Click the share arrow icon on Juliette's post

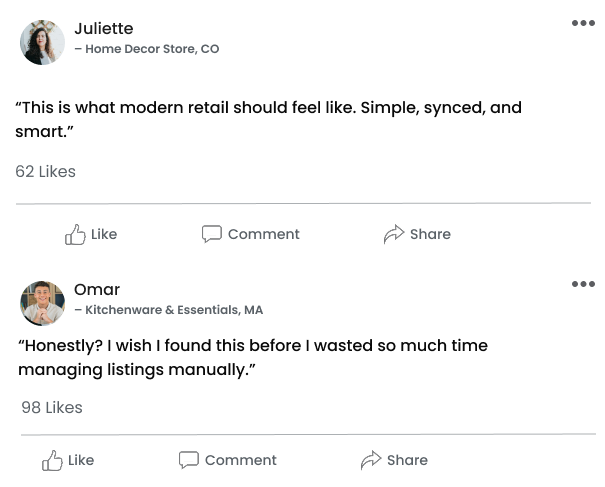393,235
